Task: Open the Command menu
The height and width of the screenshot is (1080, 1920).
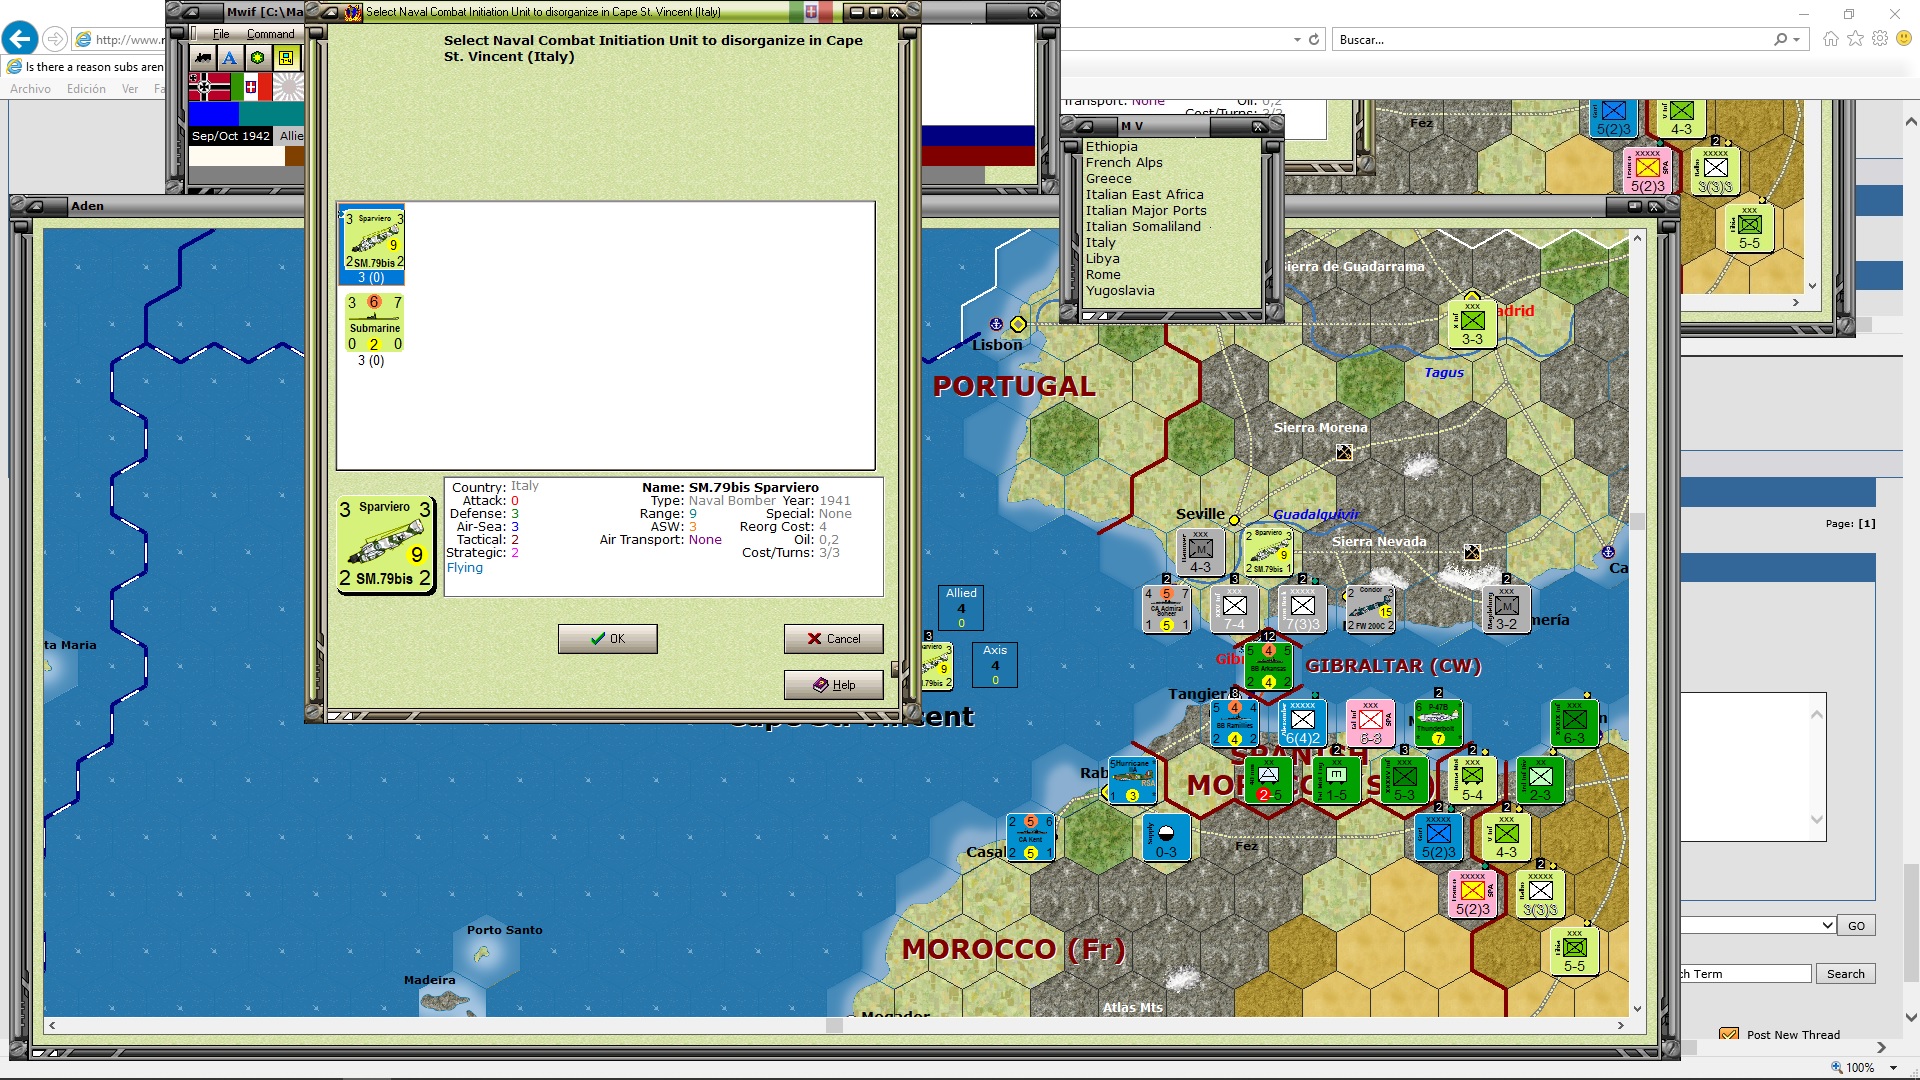Action: point(270,34)
